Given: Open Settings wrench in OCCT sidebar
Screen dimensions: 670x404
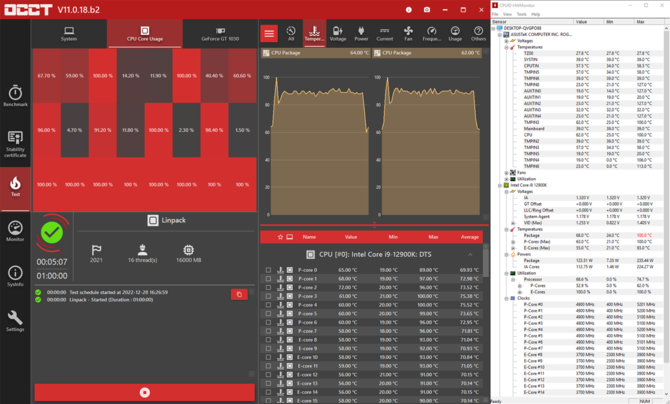Looking at the screenshot, I should [15, 321].
